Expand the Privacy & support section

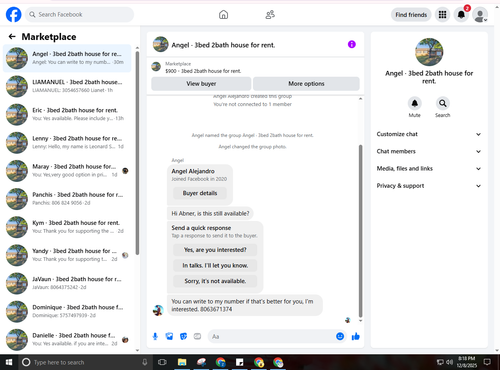tap(429, 186)
